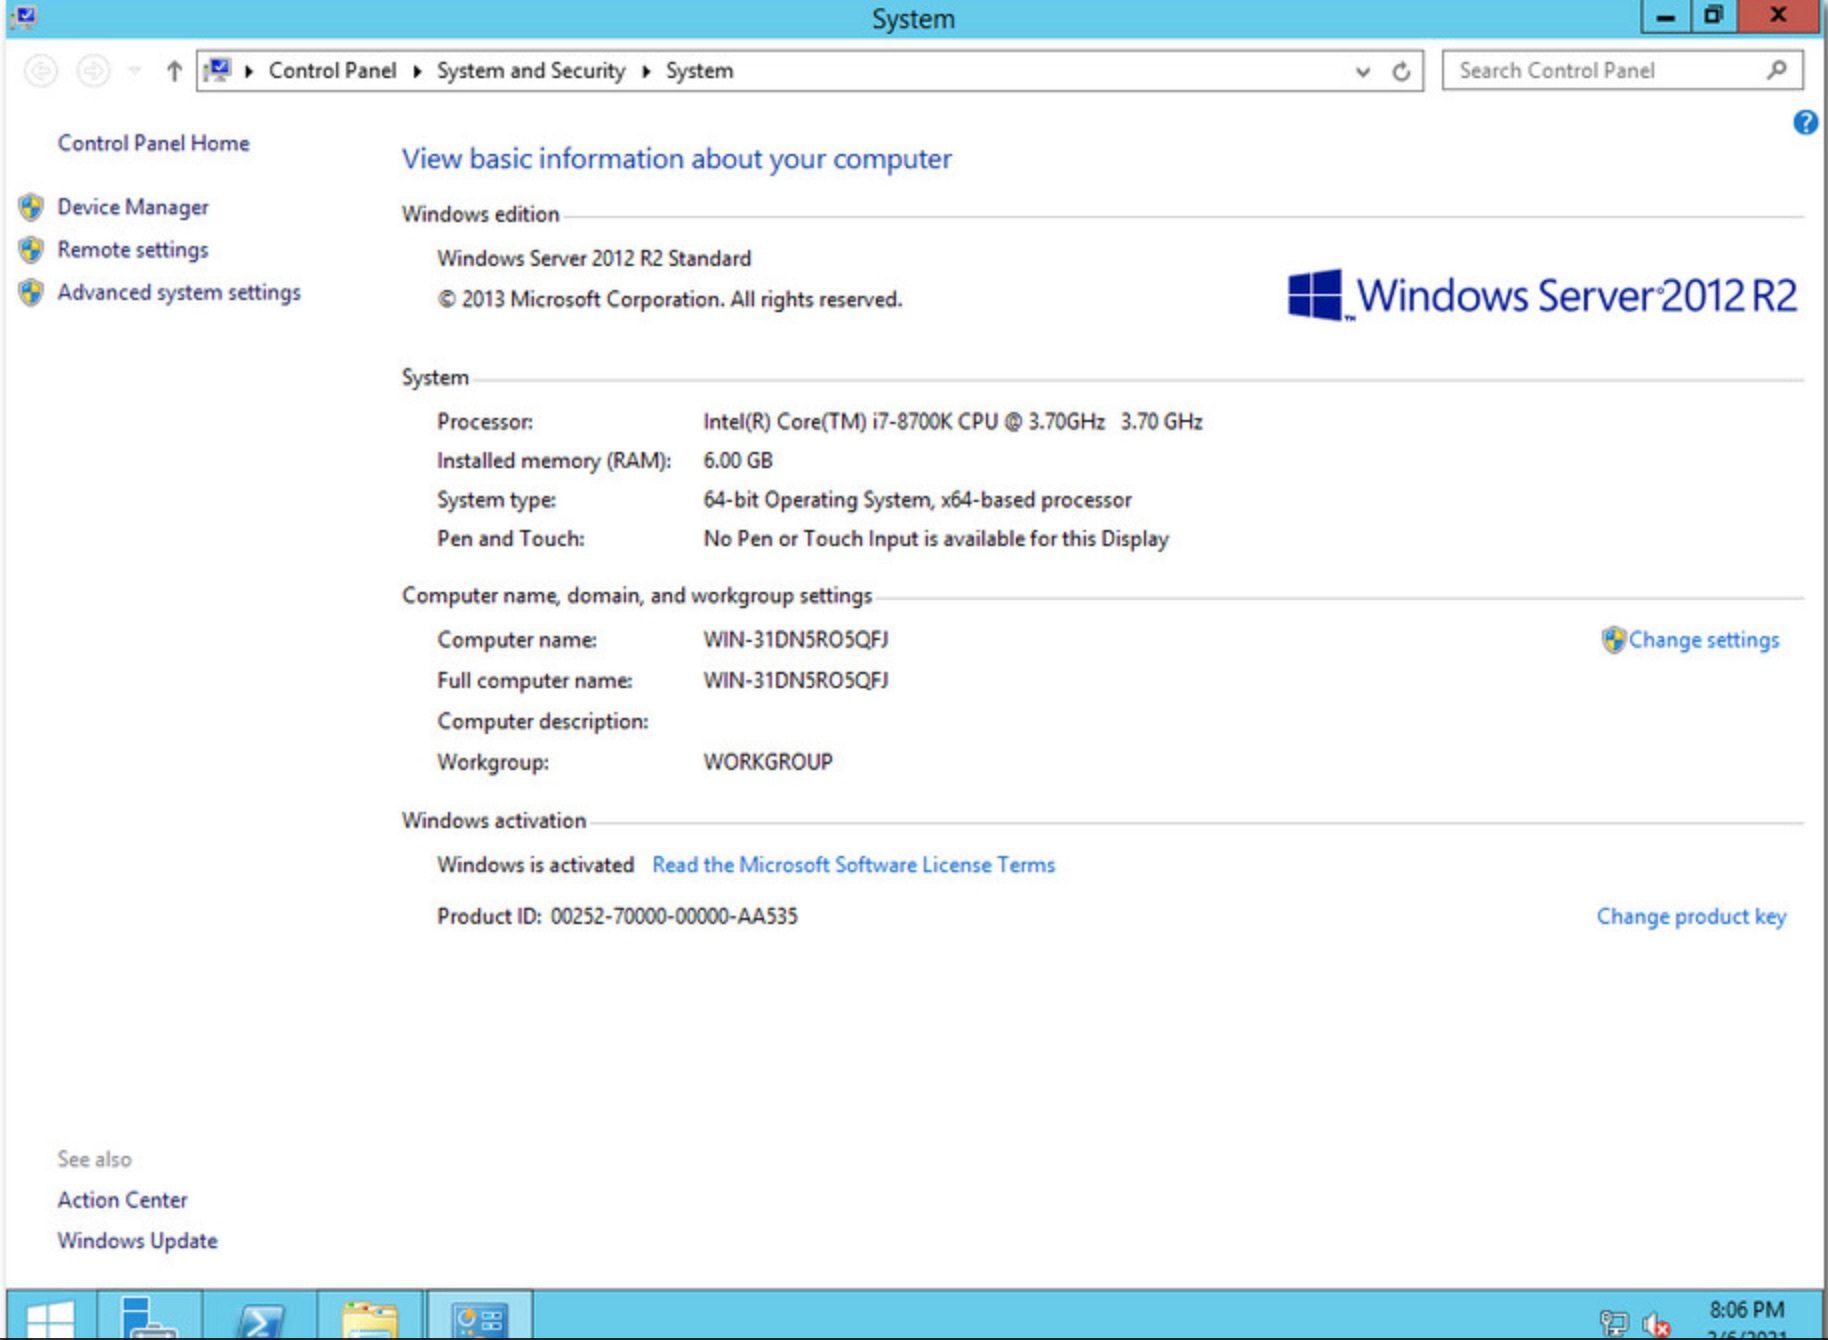Click the installed memory value '6.00 GB'

[738, 461]
